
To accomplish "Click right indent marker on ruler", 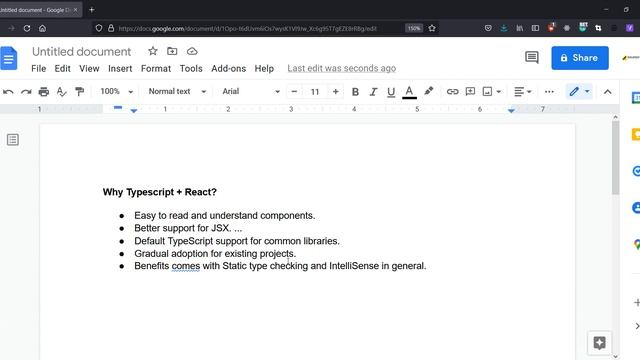I will 511,111.
